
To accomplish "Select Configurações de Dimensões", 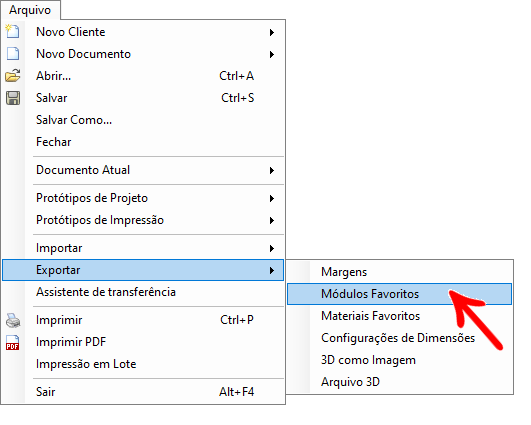I will pyautogui.click(x=399, y=338).
